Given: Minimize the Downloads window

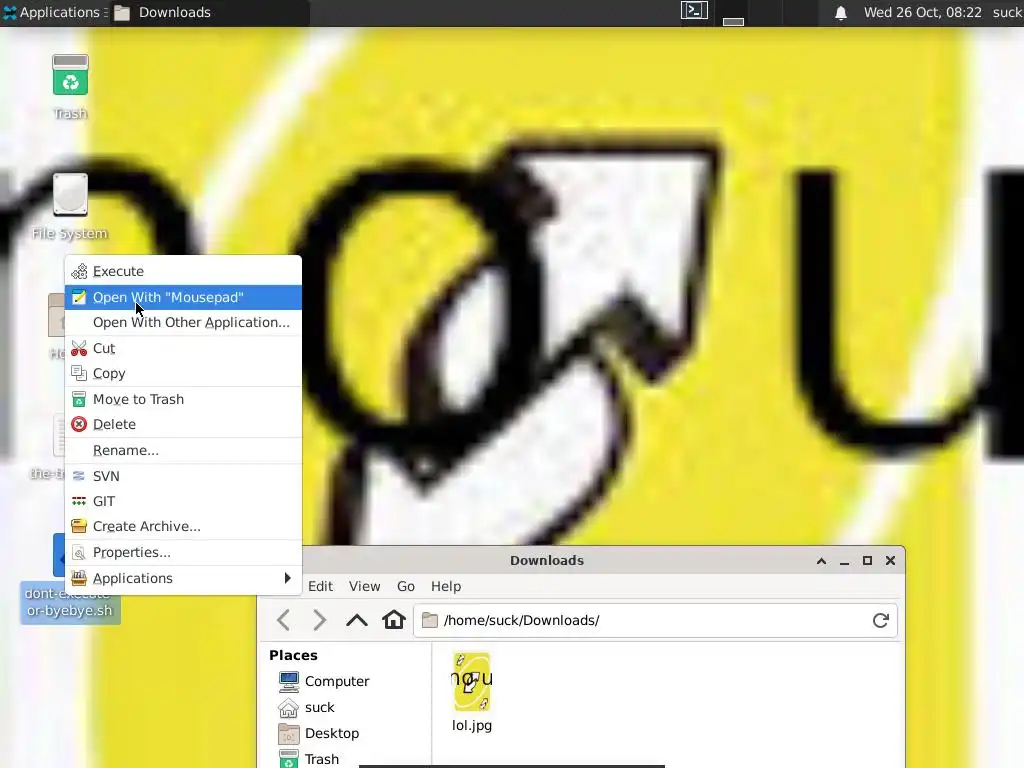Looking at the screenshot, I should point(844,561).
